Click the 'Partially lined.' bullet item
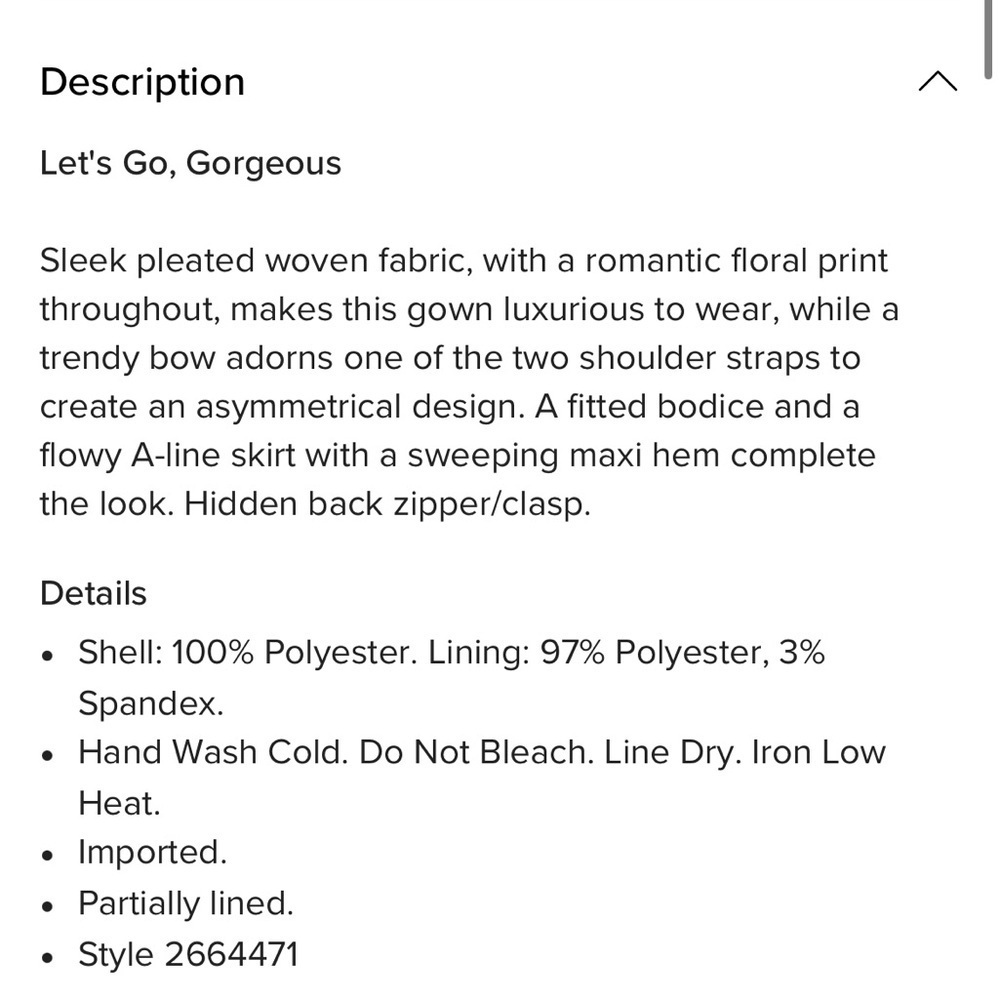Screen dimensions: 1000x1000 click(186, 903)
